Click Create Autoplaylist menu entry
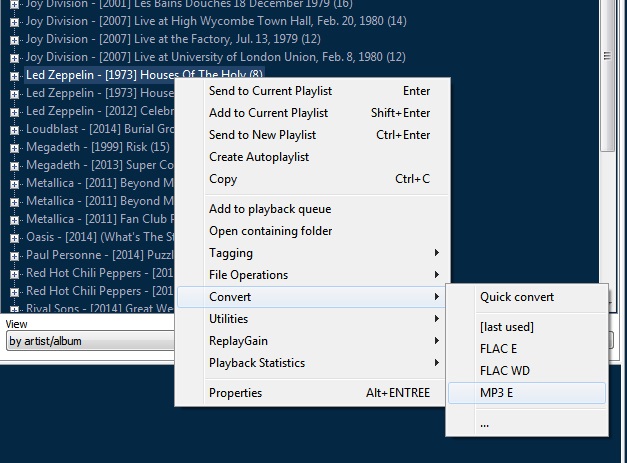Screen dimensions: 627x463 point(312,157)
